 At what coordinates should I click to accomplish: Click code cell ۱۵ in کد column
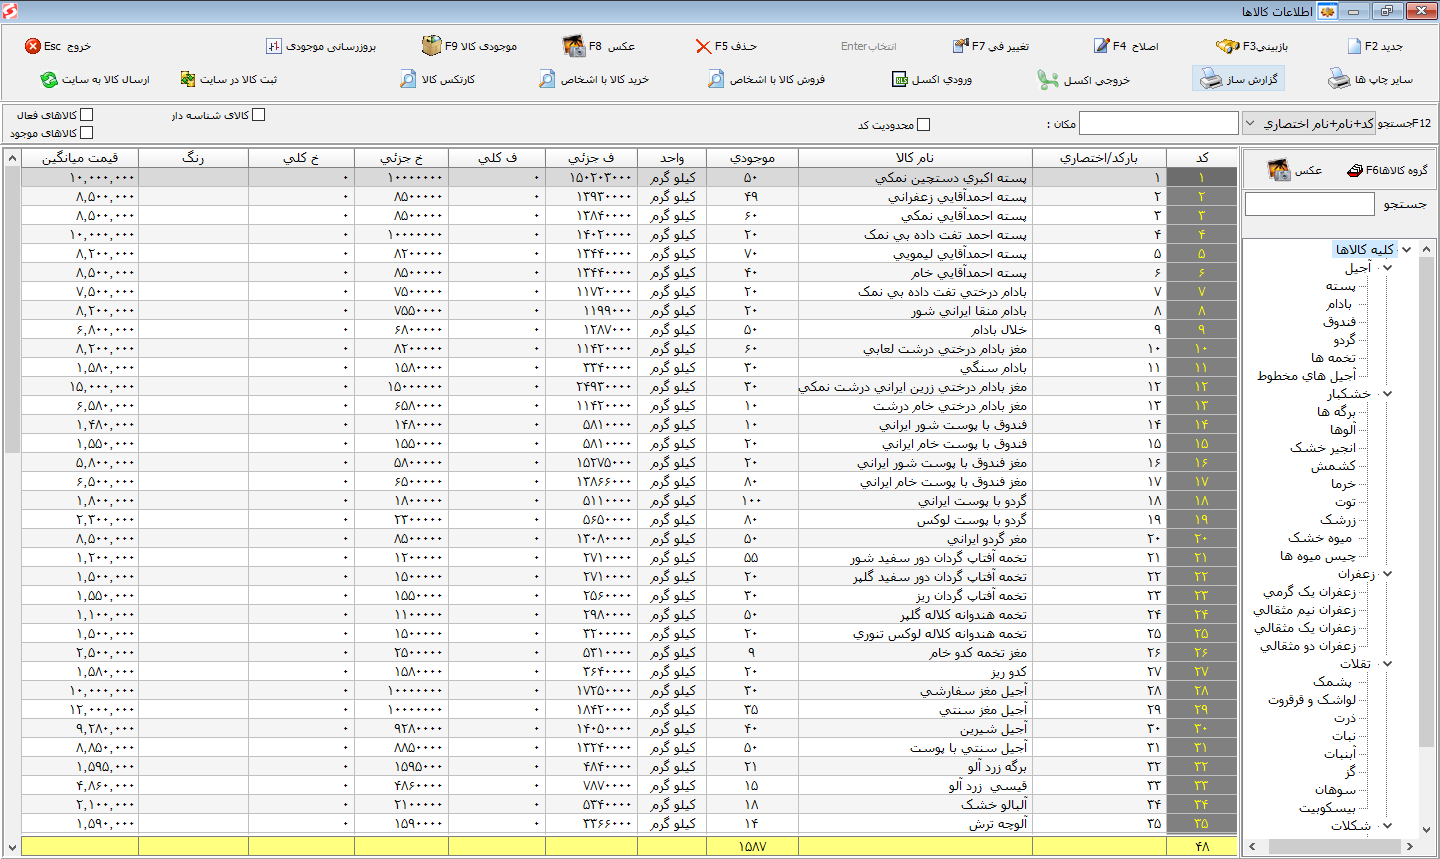(x=1202, y=444)
